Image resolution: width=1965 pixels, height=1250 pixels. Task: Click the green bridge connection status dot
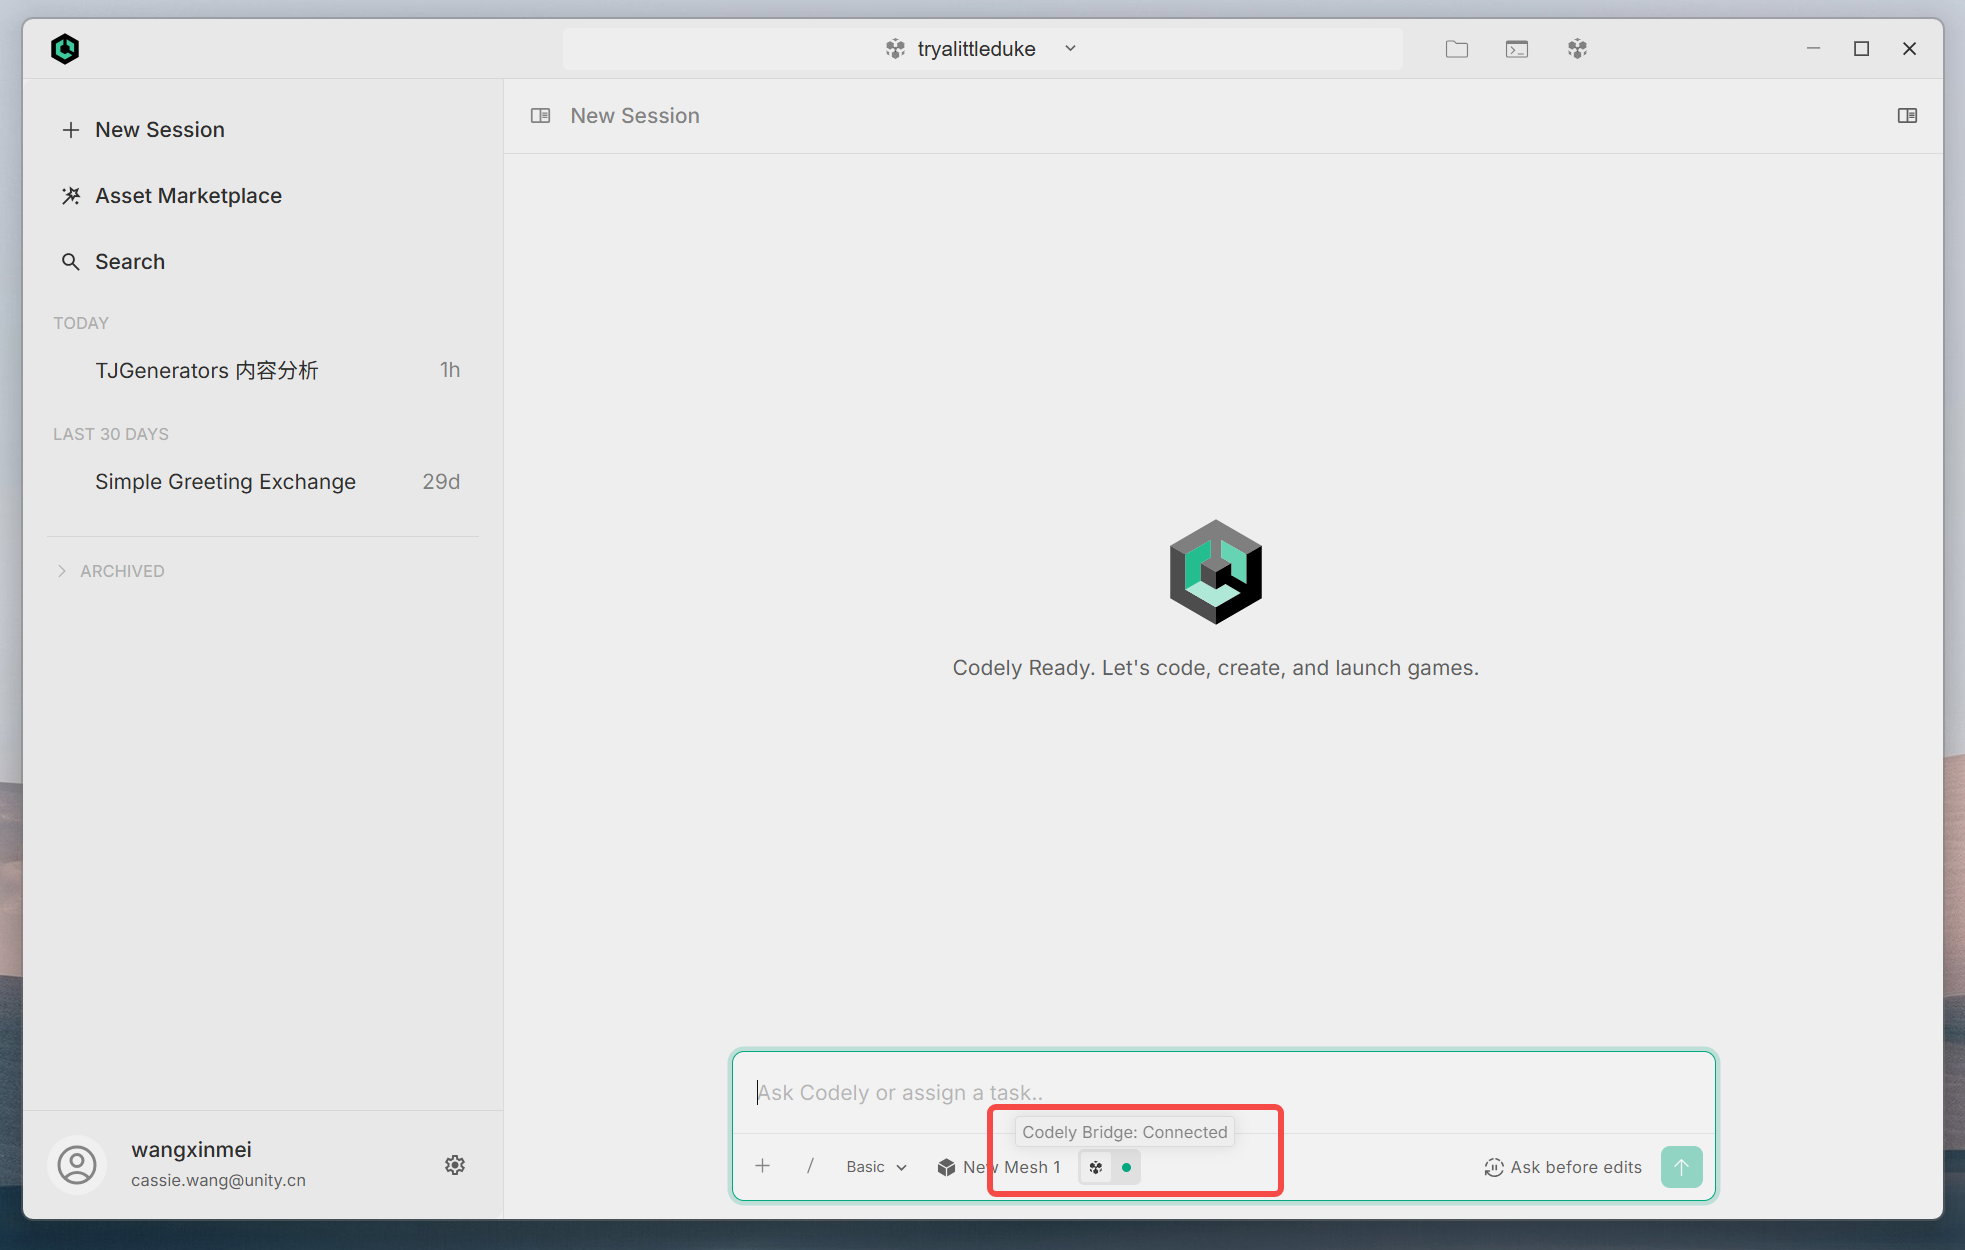[x=1126, y=1167]
